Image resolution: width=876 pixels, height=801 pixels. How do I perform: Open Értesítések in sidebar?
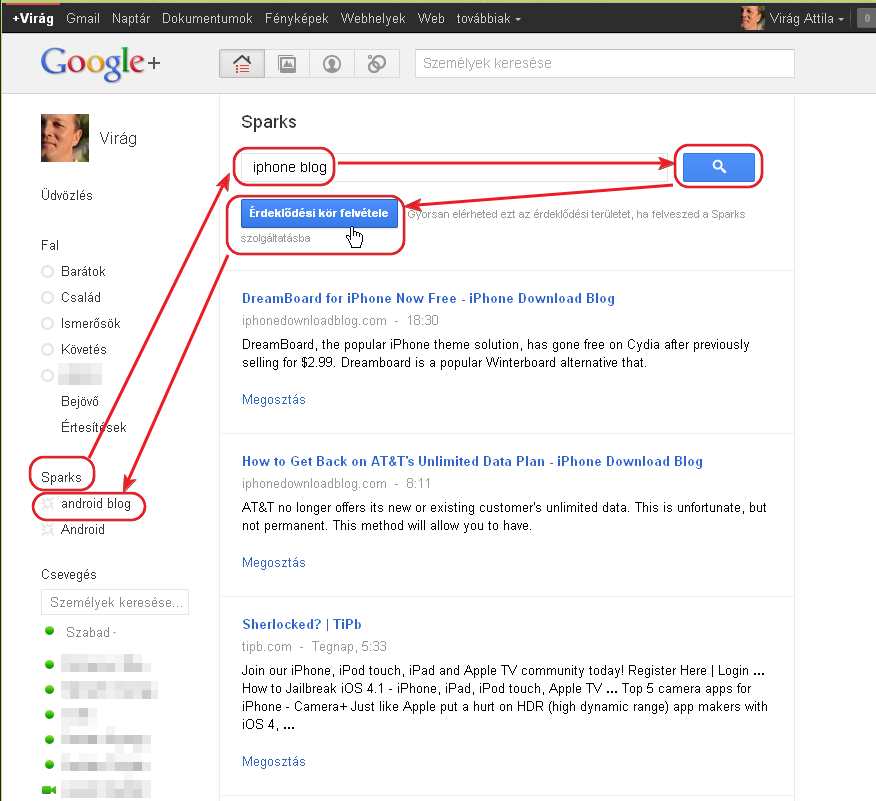pyautogui.click(x=94, y=427)
